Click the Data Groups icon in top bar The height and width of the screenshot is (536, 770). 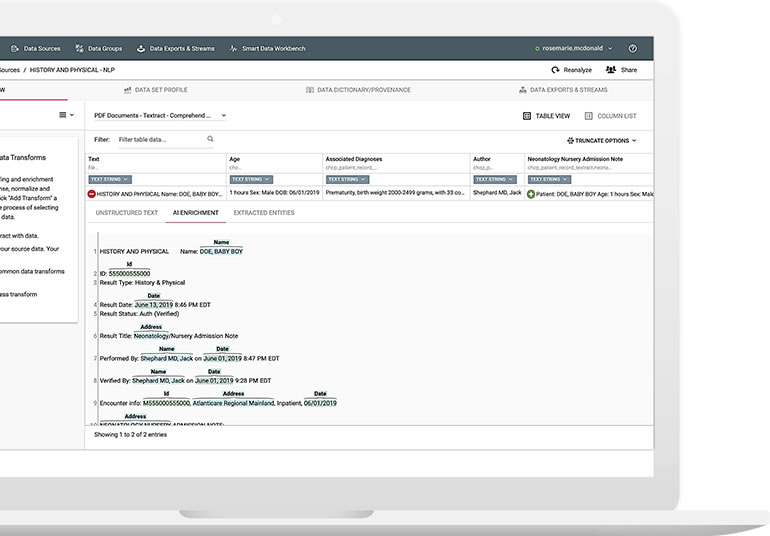[x=79, y=49]
